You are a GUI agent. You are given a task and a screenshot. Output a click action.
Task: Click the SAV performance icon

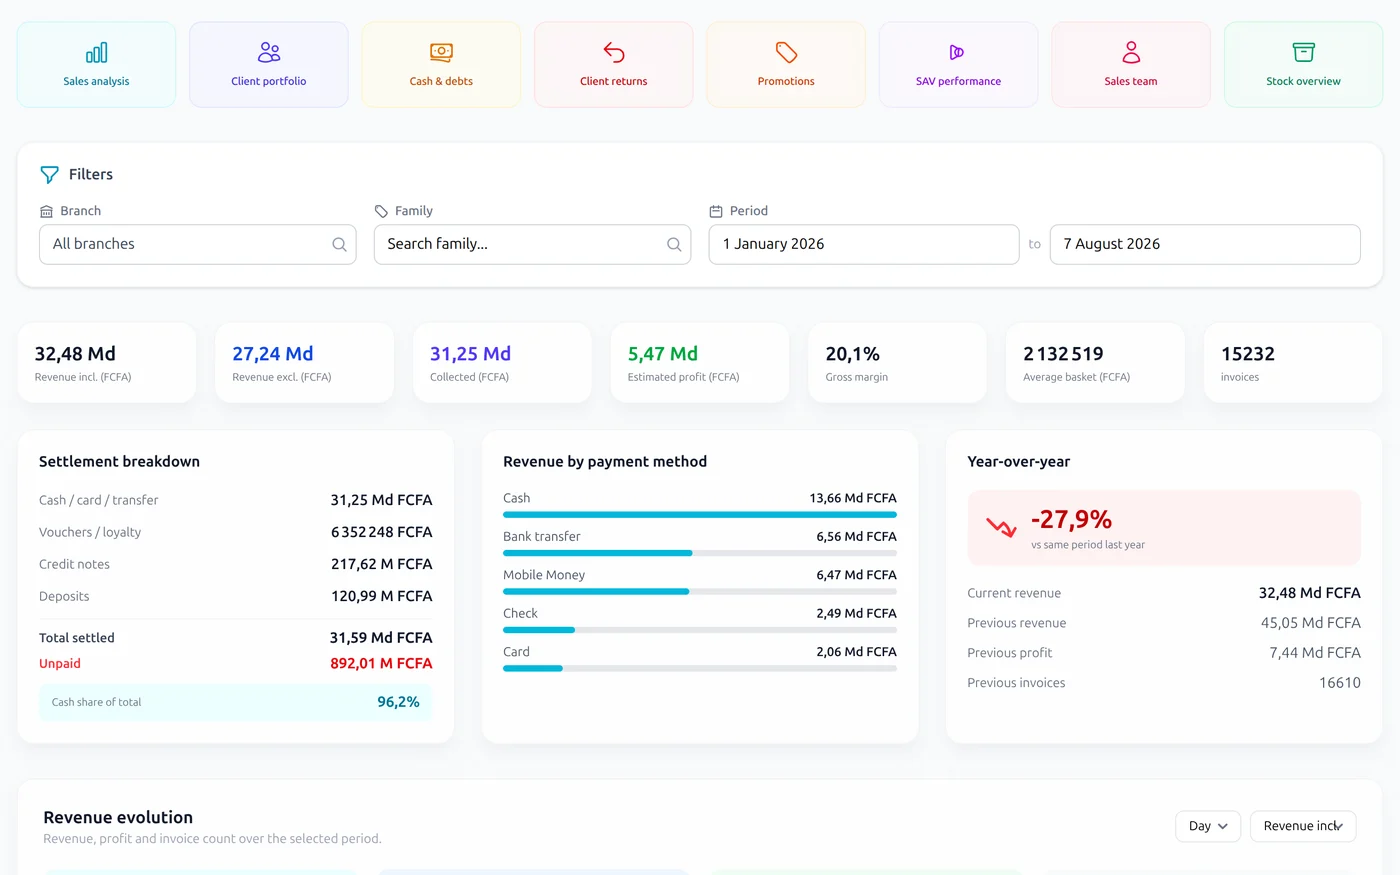point(957,52)
